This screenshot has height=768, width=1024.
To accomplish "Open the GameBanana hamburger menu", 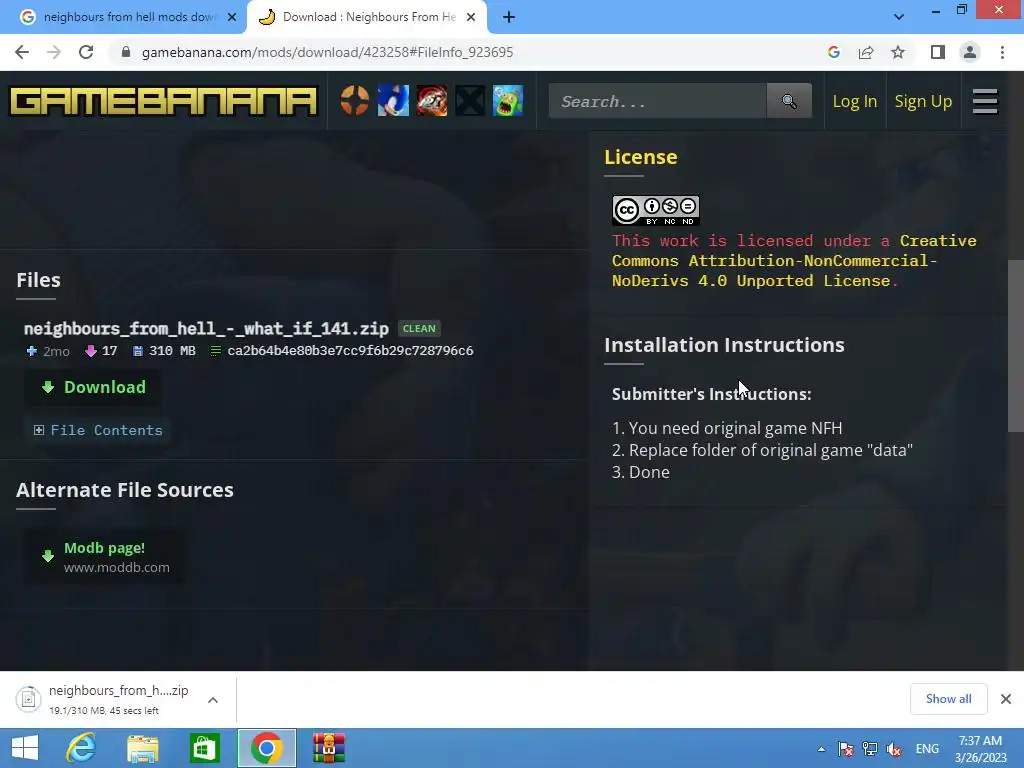I will (x=985, y=101).
